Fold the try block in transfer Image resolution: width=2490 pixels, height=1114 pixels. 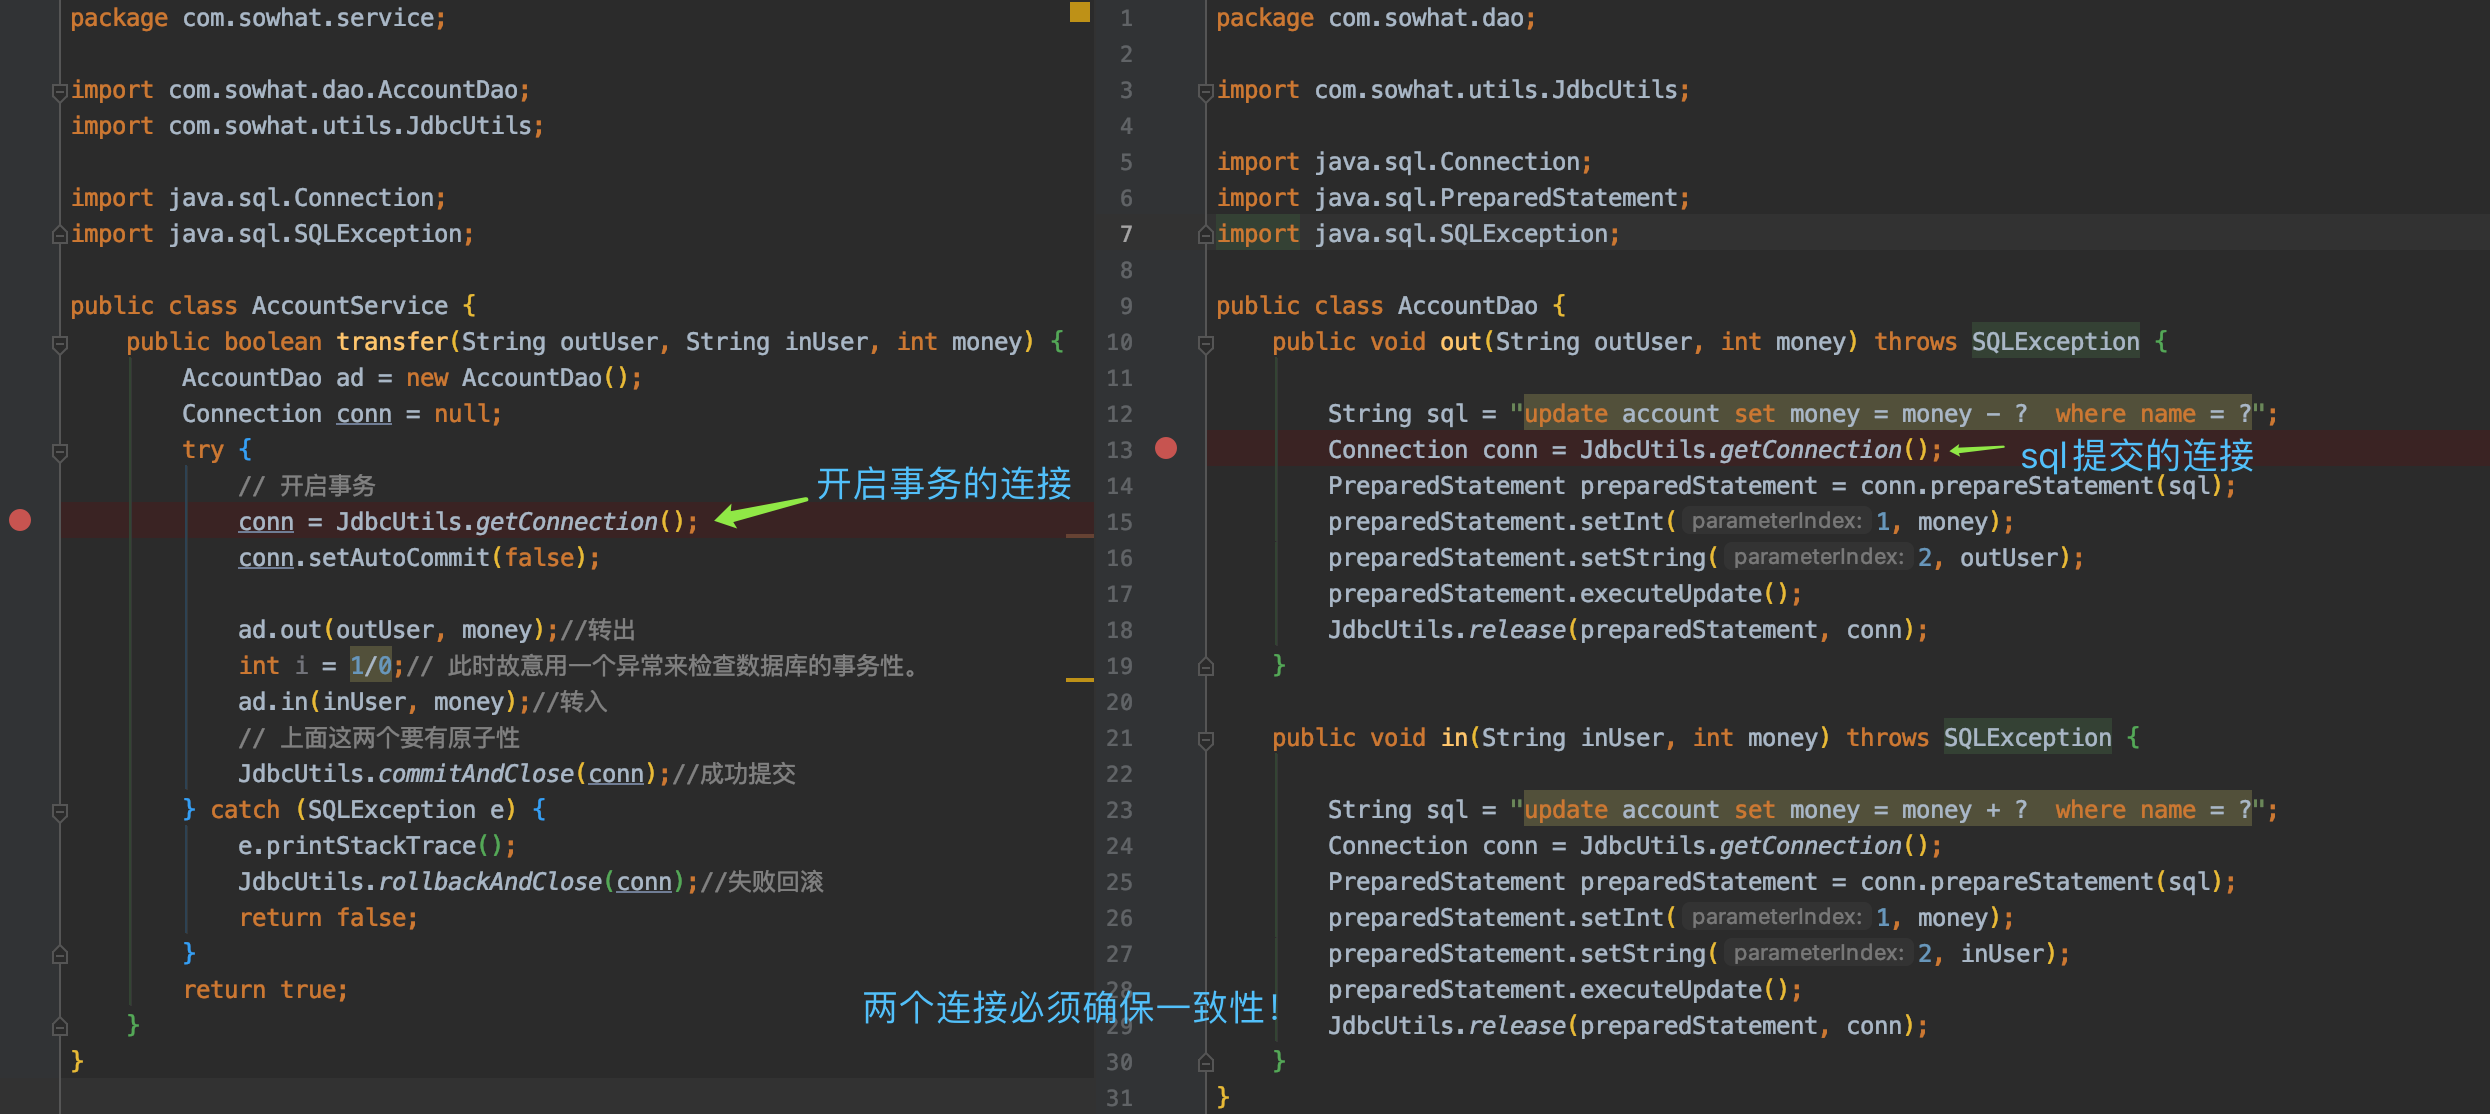[59, 452]
